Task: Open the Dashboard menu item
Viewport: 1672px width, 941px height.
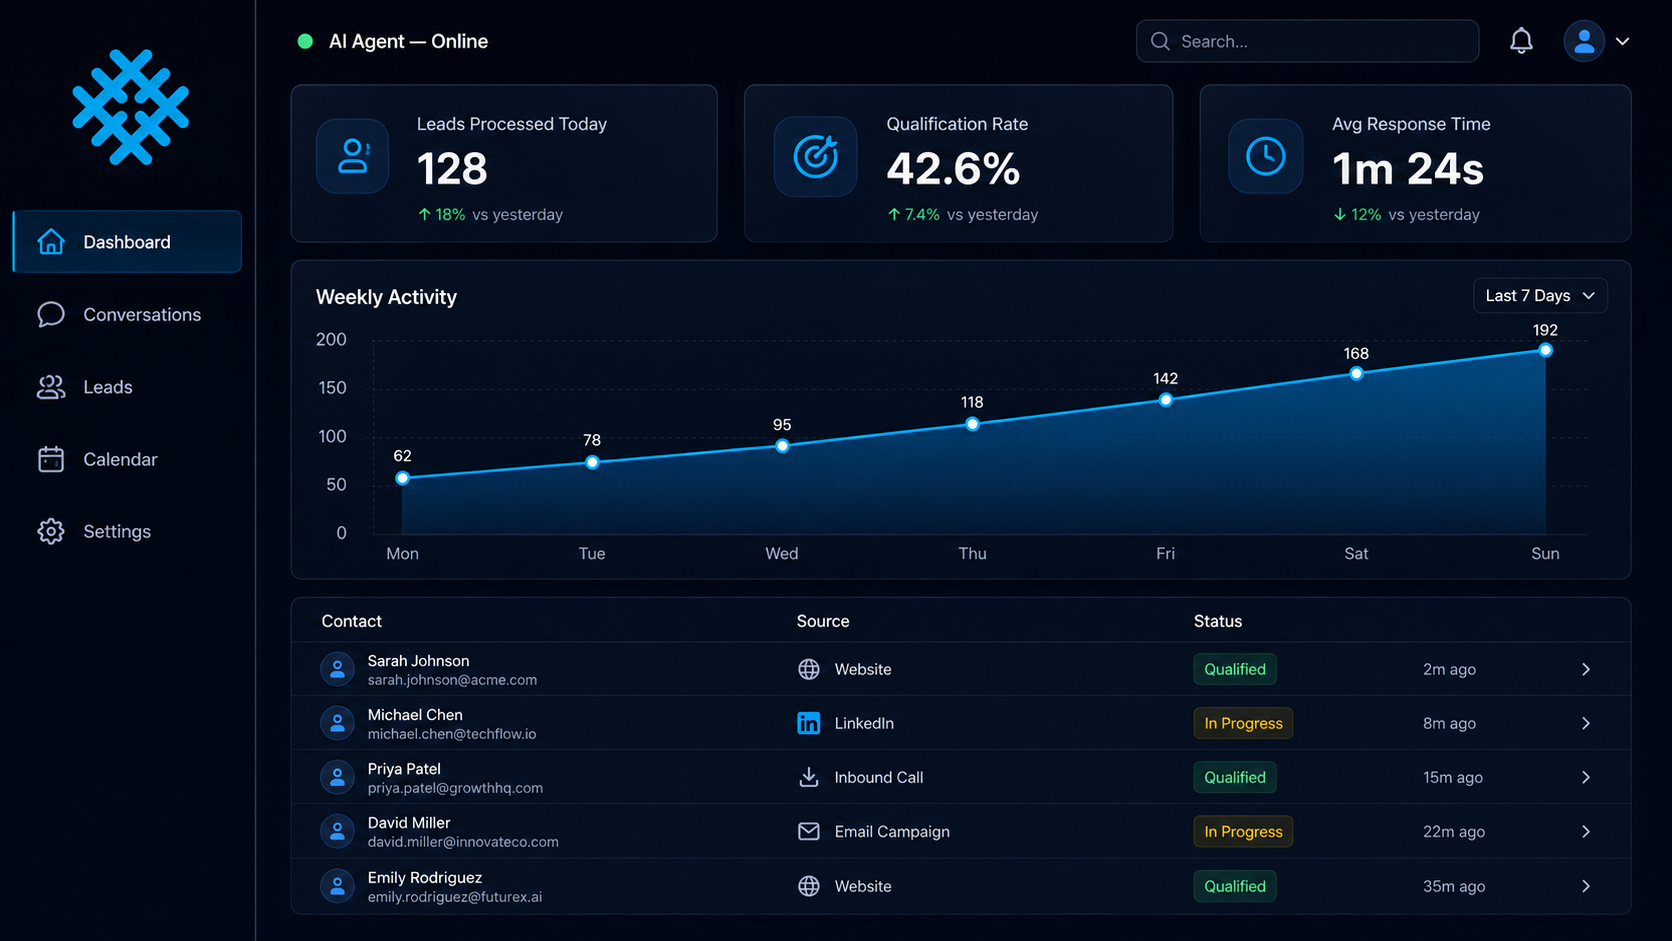Action: pyautogui.click(x=127, y=241)
